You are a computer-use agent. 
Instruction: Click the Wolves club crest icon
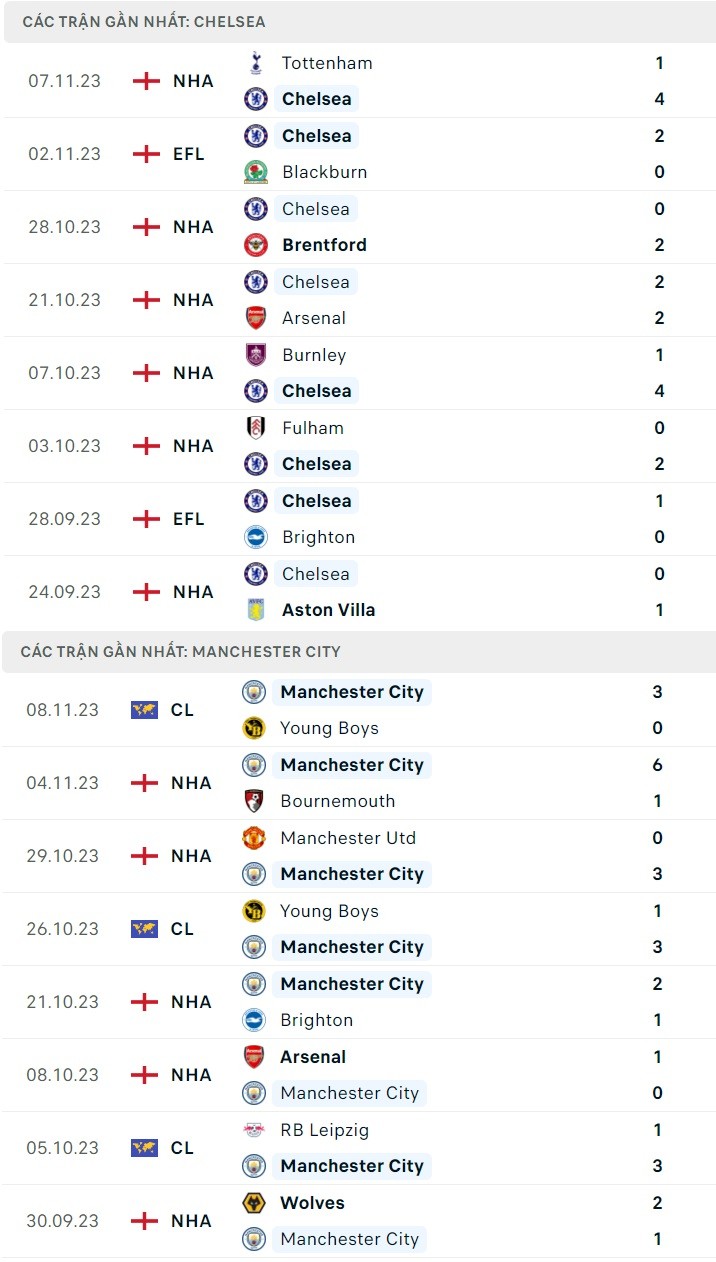(254, 1203)
